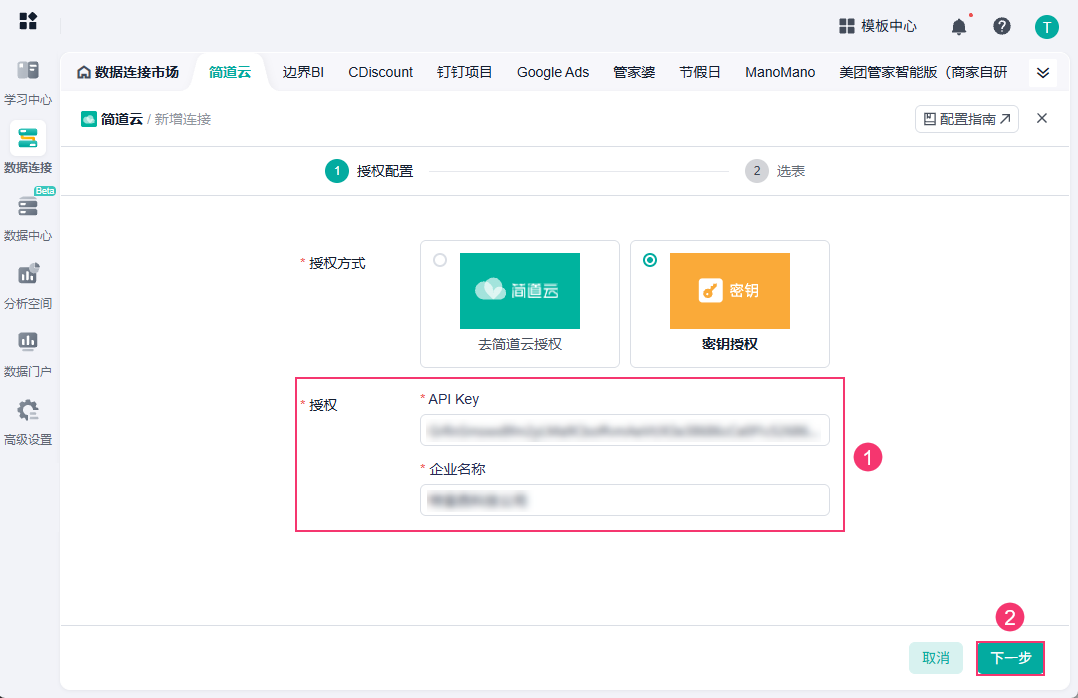This screenshot has width=1078, height=698.
Task: Open the app grid logo icon
Action: (28, 21)
